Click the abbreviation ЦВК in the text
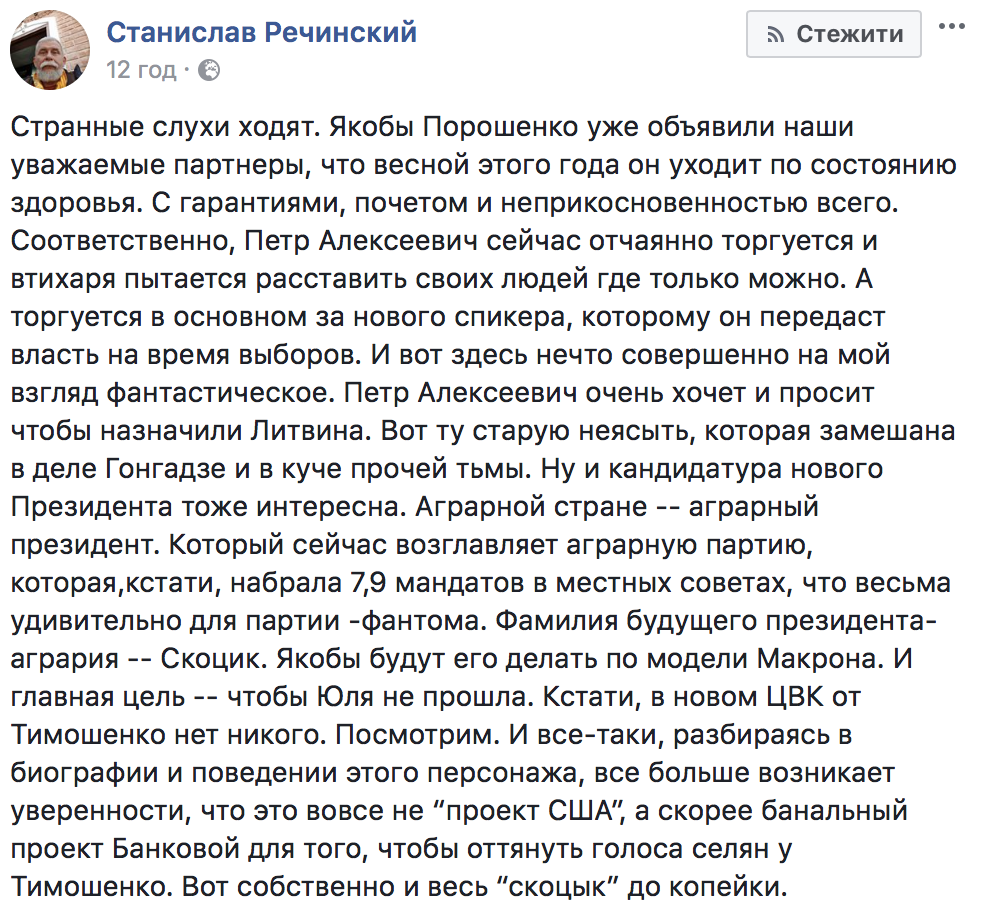The height and width of the screenshot is (912, 984). 795,697
